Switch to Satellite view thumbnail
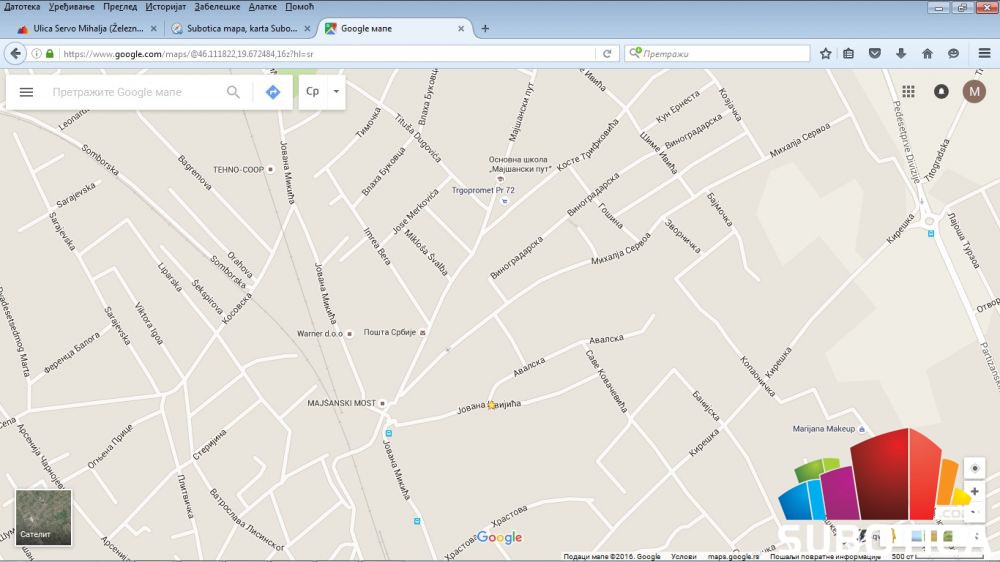1000x562 pixels. pos(43,517)
